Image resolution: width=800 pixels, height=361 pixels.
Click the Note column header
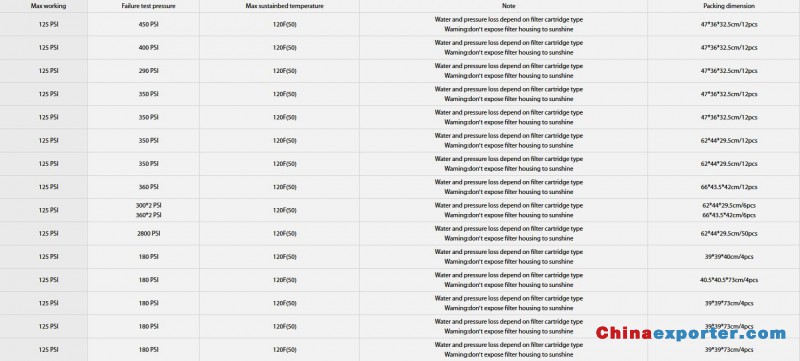point(509,6)
